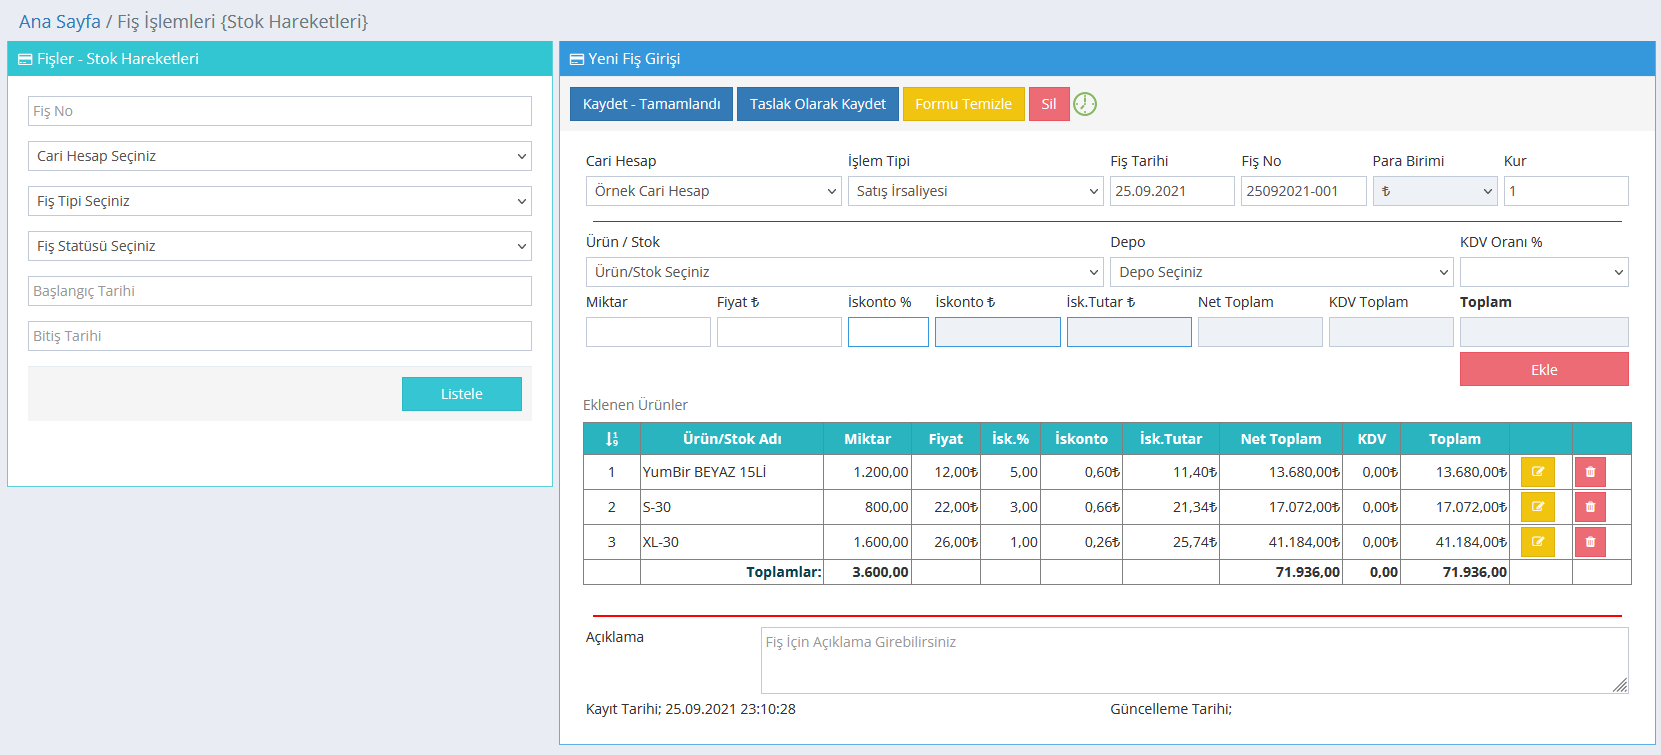The height and width of the screenshot is (755, 1661).
Task: Click the İsk.Tutar ₺ field
Action: point(1129,332)
